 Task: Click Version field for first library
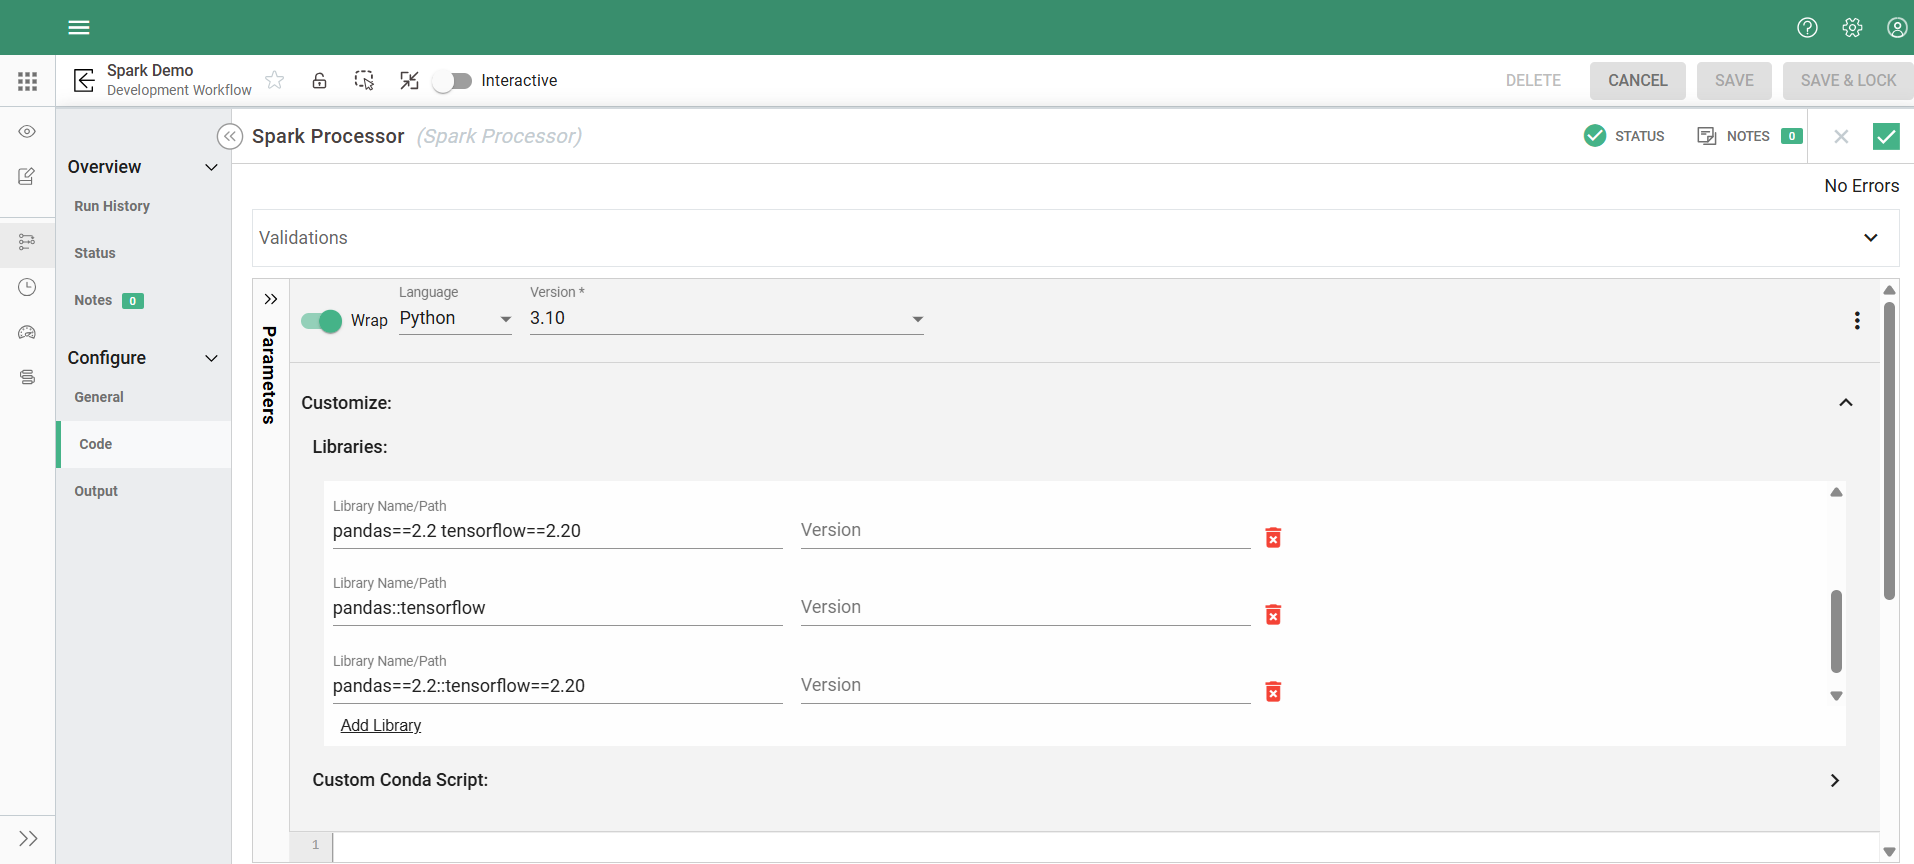pos(1024,531)
